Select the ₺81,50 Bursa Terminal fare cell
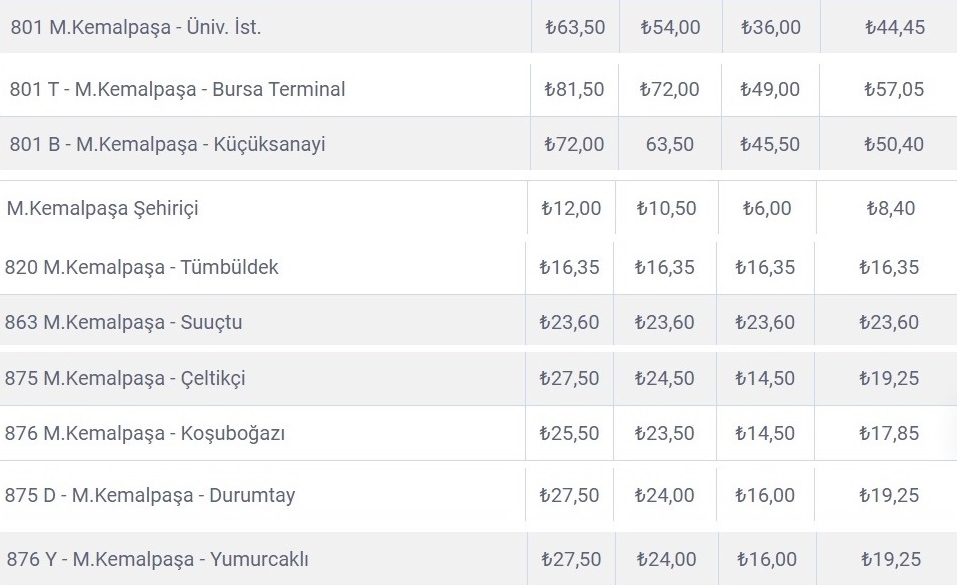 coord(574,89)
